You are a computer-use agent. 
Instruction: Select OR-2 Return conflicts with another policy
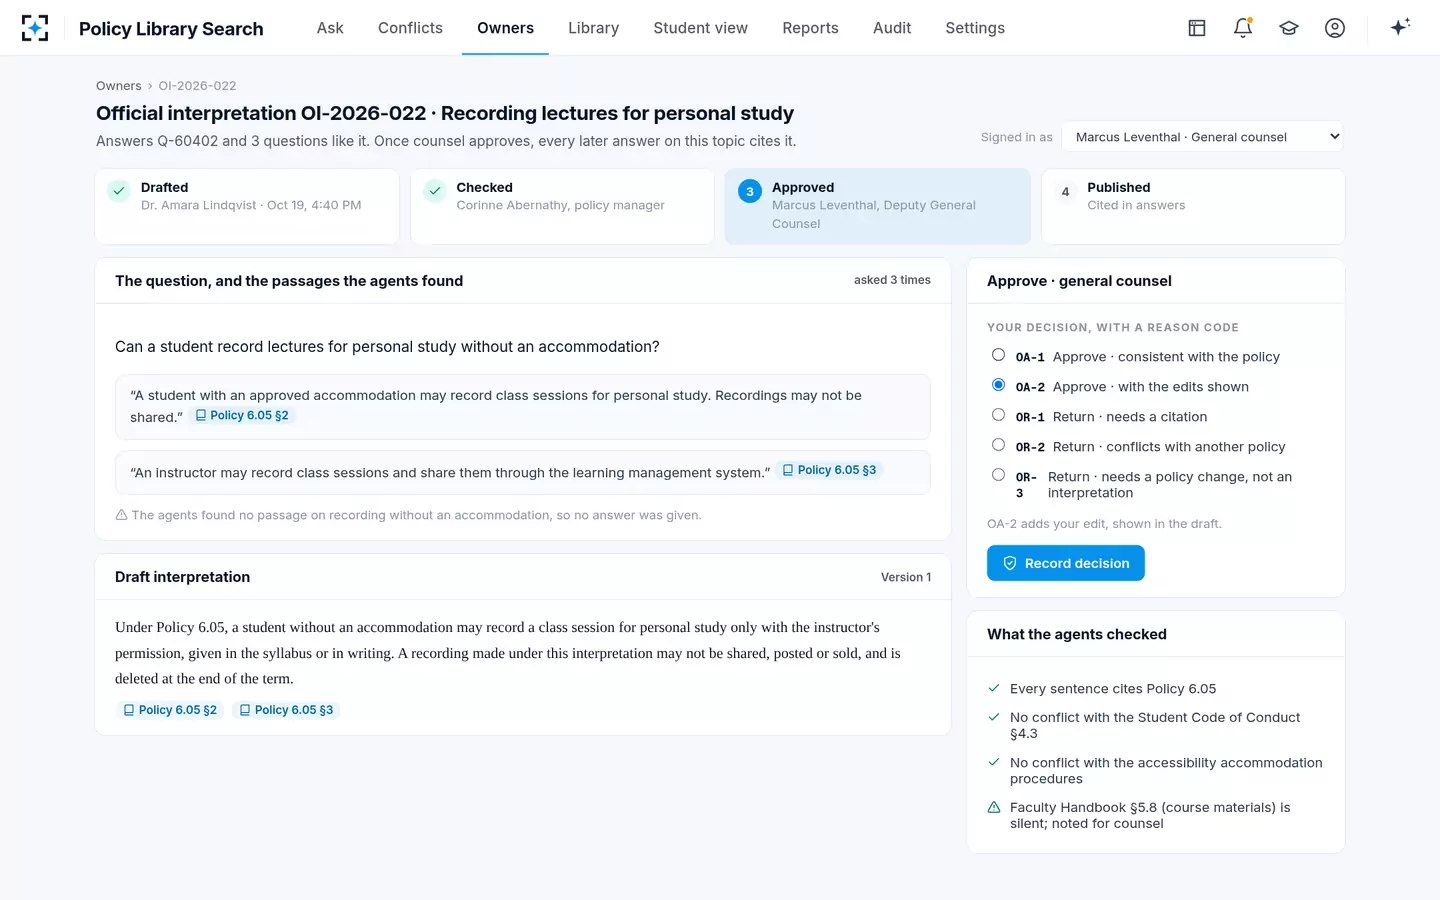[x=998, y=445]
